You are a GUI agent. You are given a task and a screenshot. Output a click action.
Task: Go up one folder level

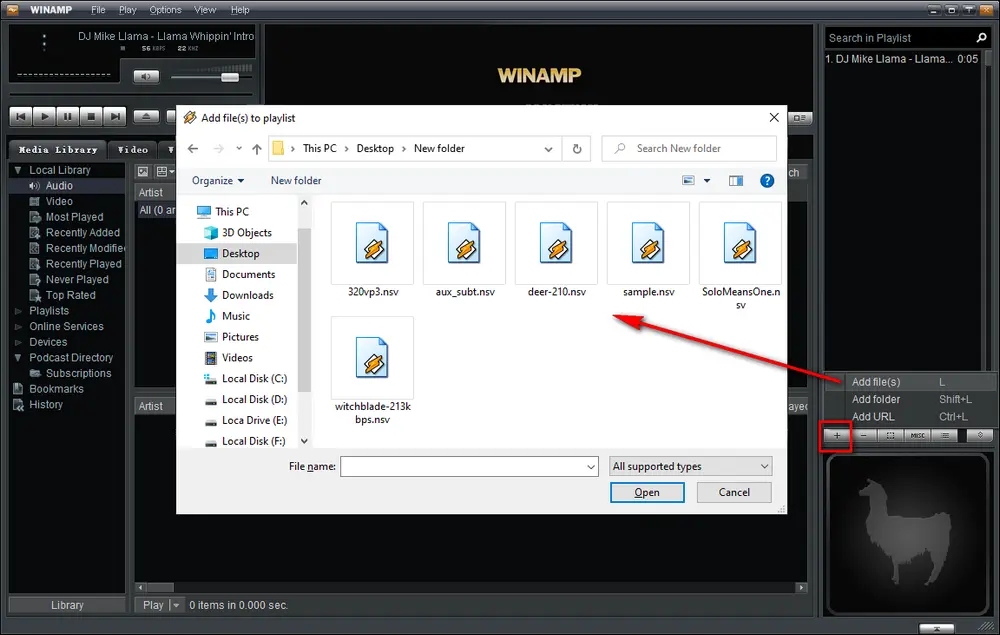point(256,149)
